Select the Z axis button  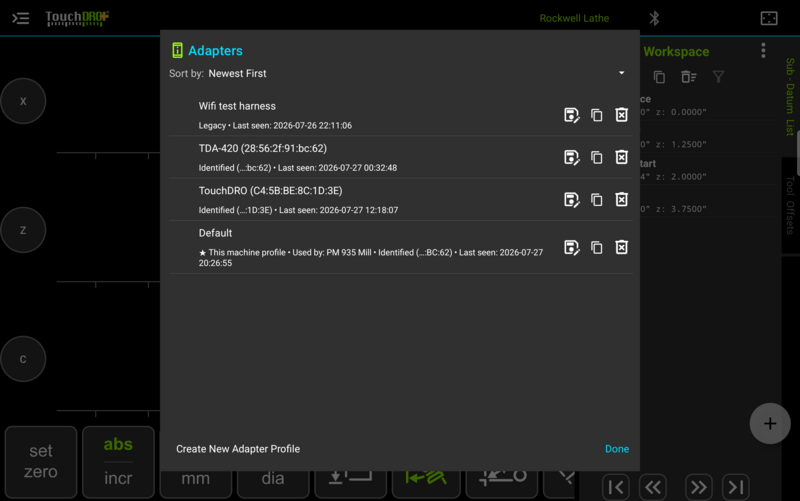[x=23, y=230]
